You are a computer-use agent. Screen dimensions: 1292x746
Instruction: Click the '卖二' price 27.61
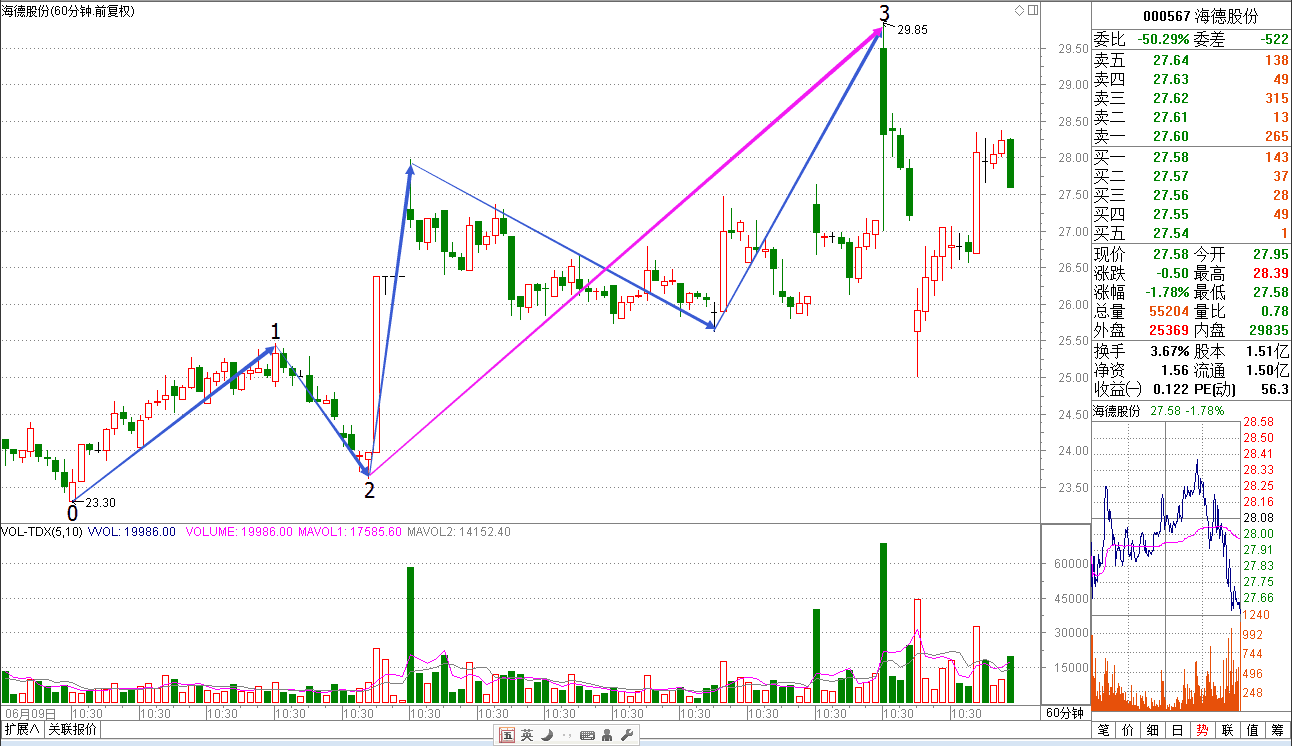(1171, 117)
